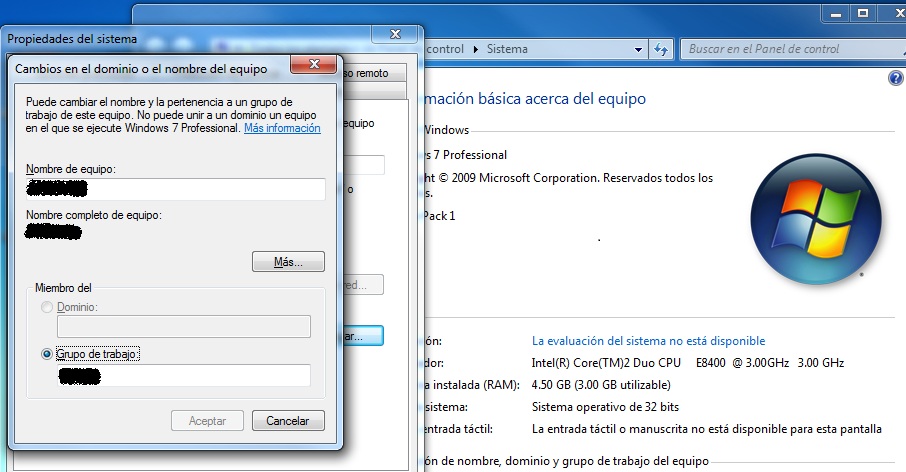Click the refresh icon beside the address bar
The height and width of the screenshot is (472, 906).
click(x=661, y=49)
